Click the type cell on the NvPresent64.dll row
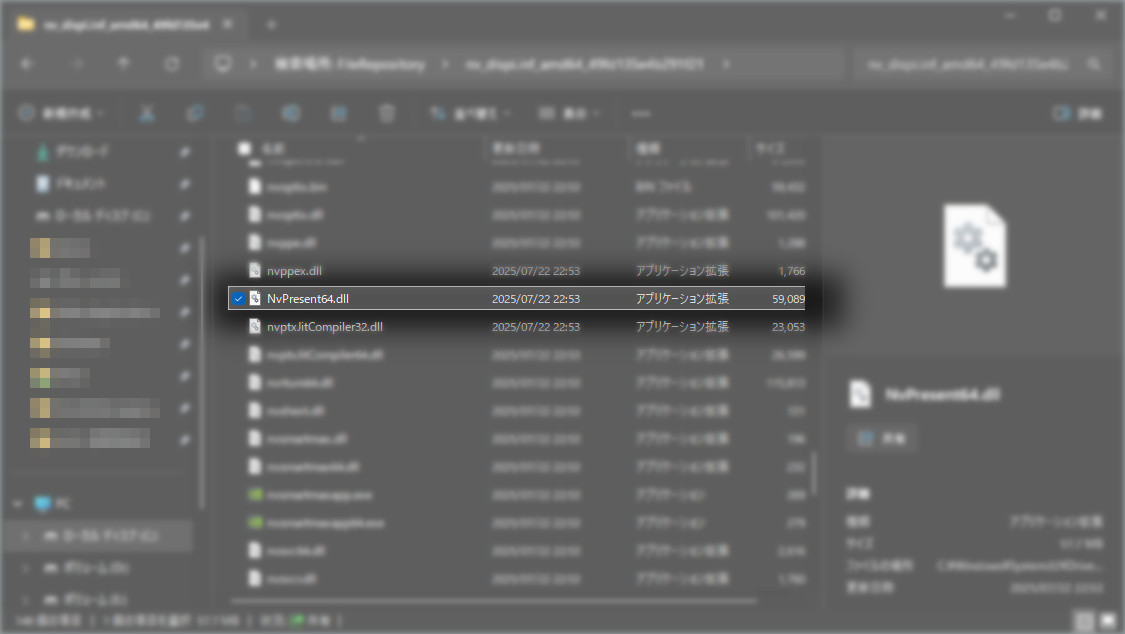The height and width of the screenshot is (634, 1125). (682, 299)
